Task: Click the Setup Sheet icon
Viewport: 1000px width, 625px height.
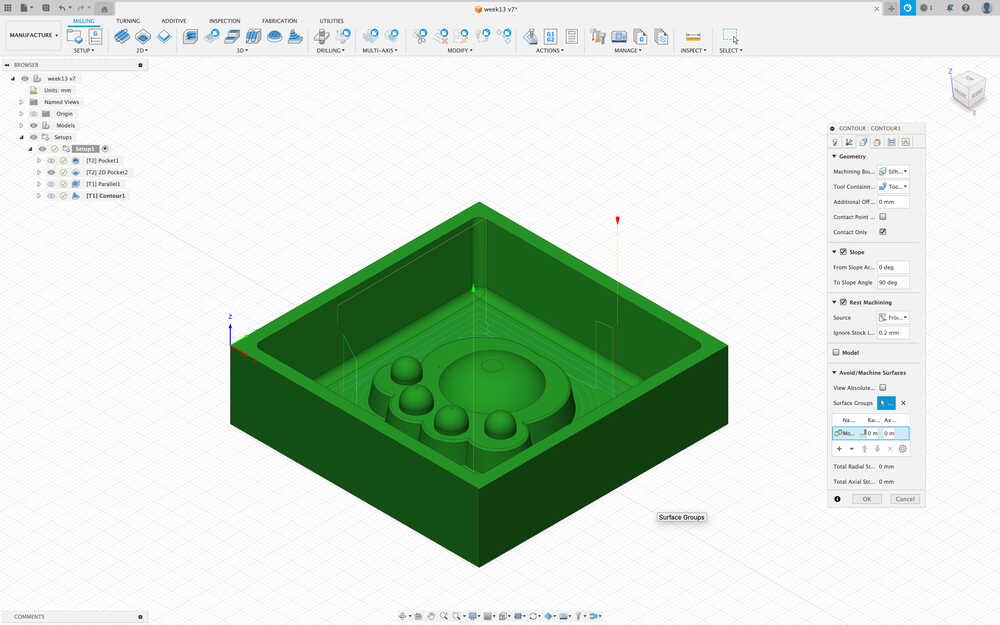Action: 571,36
